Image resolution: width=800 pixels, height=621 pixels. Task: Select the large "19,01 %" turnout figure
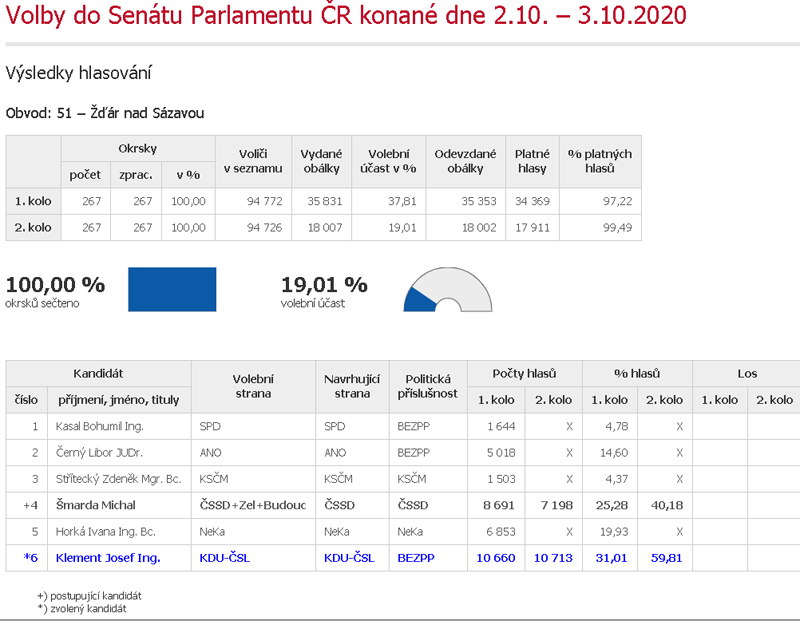coord(324,285)
